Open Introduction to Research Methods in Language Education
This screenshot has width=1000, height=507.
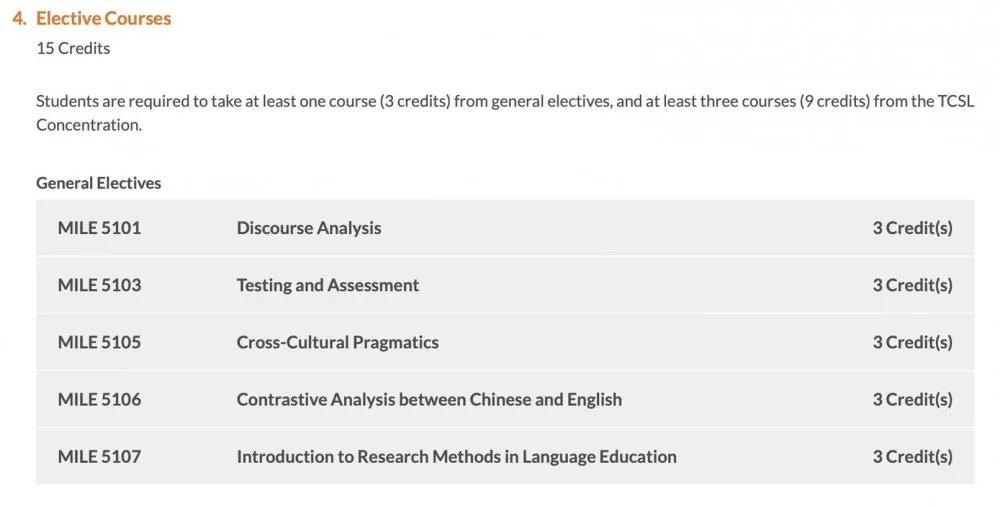pyautogui.click(x=457, y=456)
